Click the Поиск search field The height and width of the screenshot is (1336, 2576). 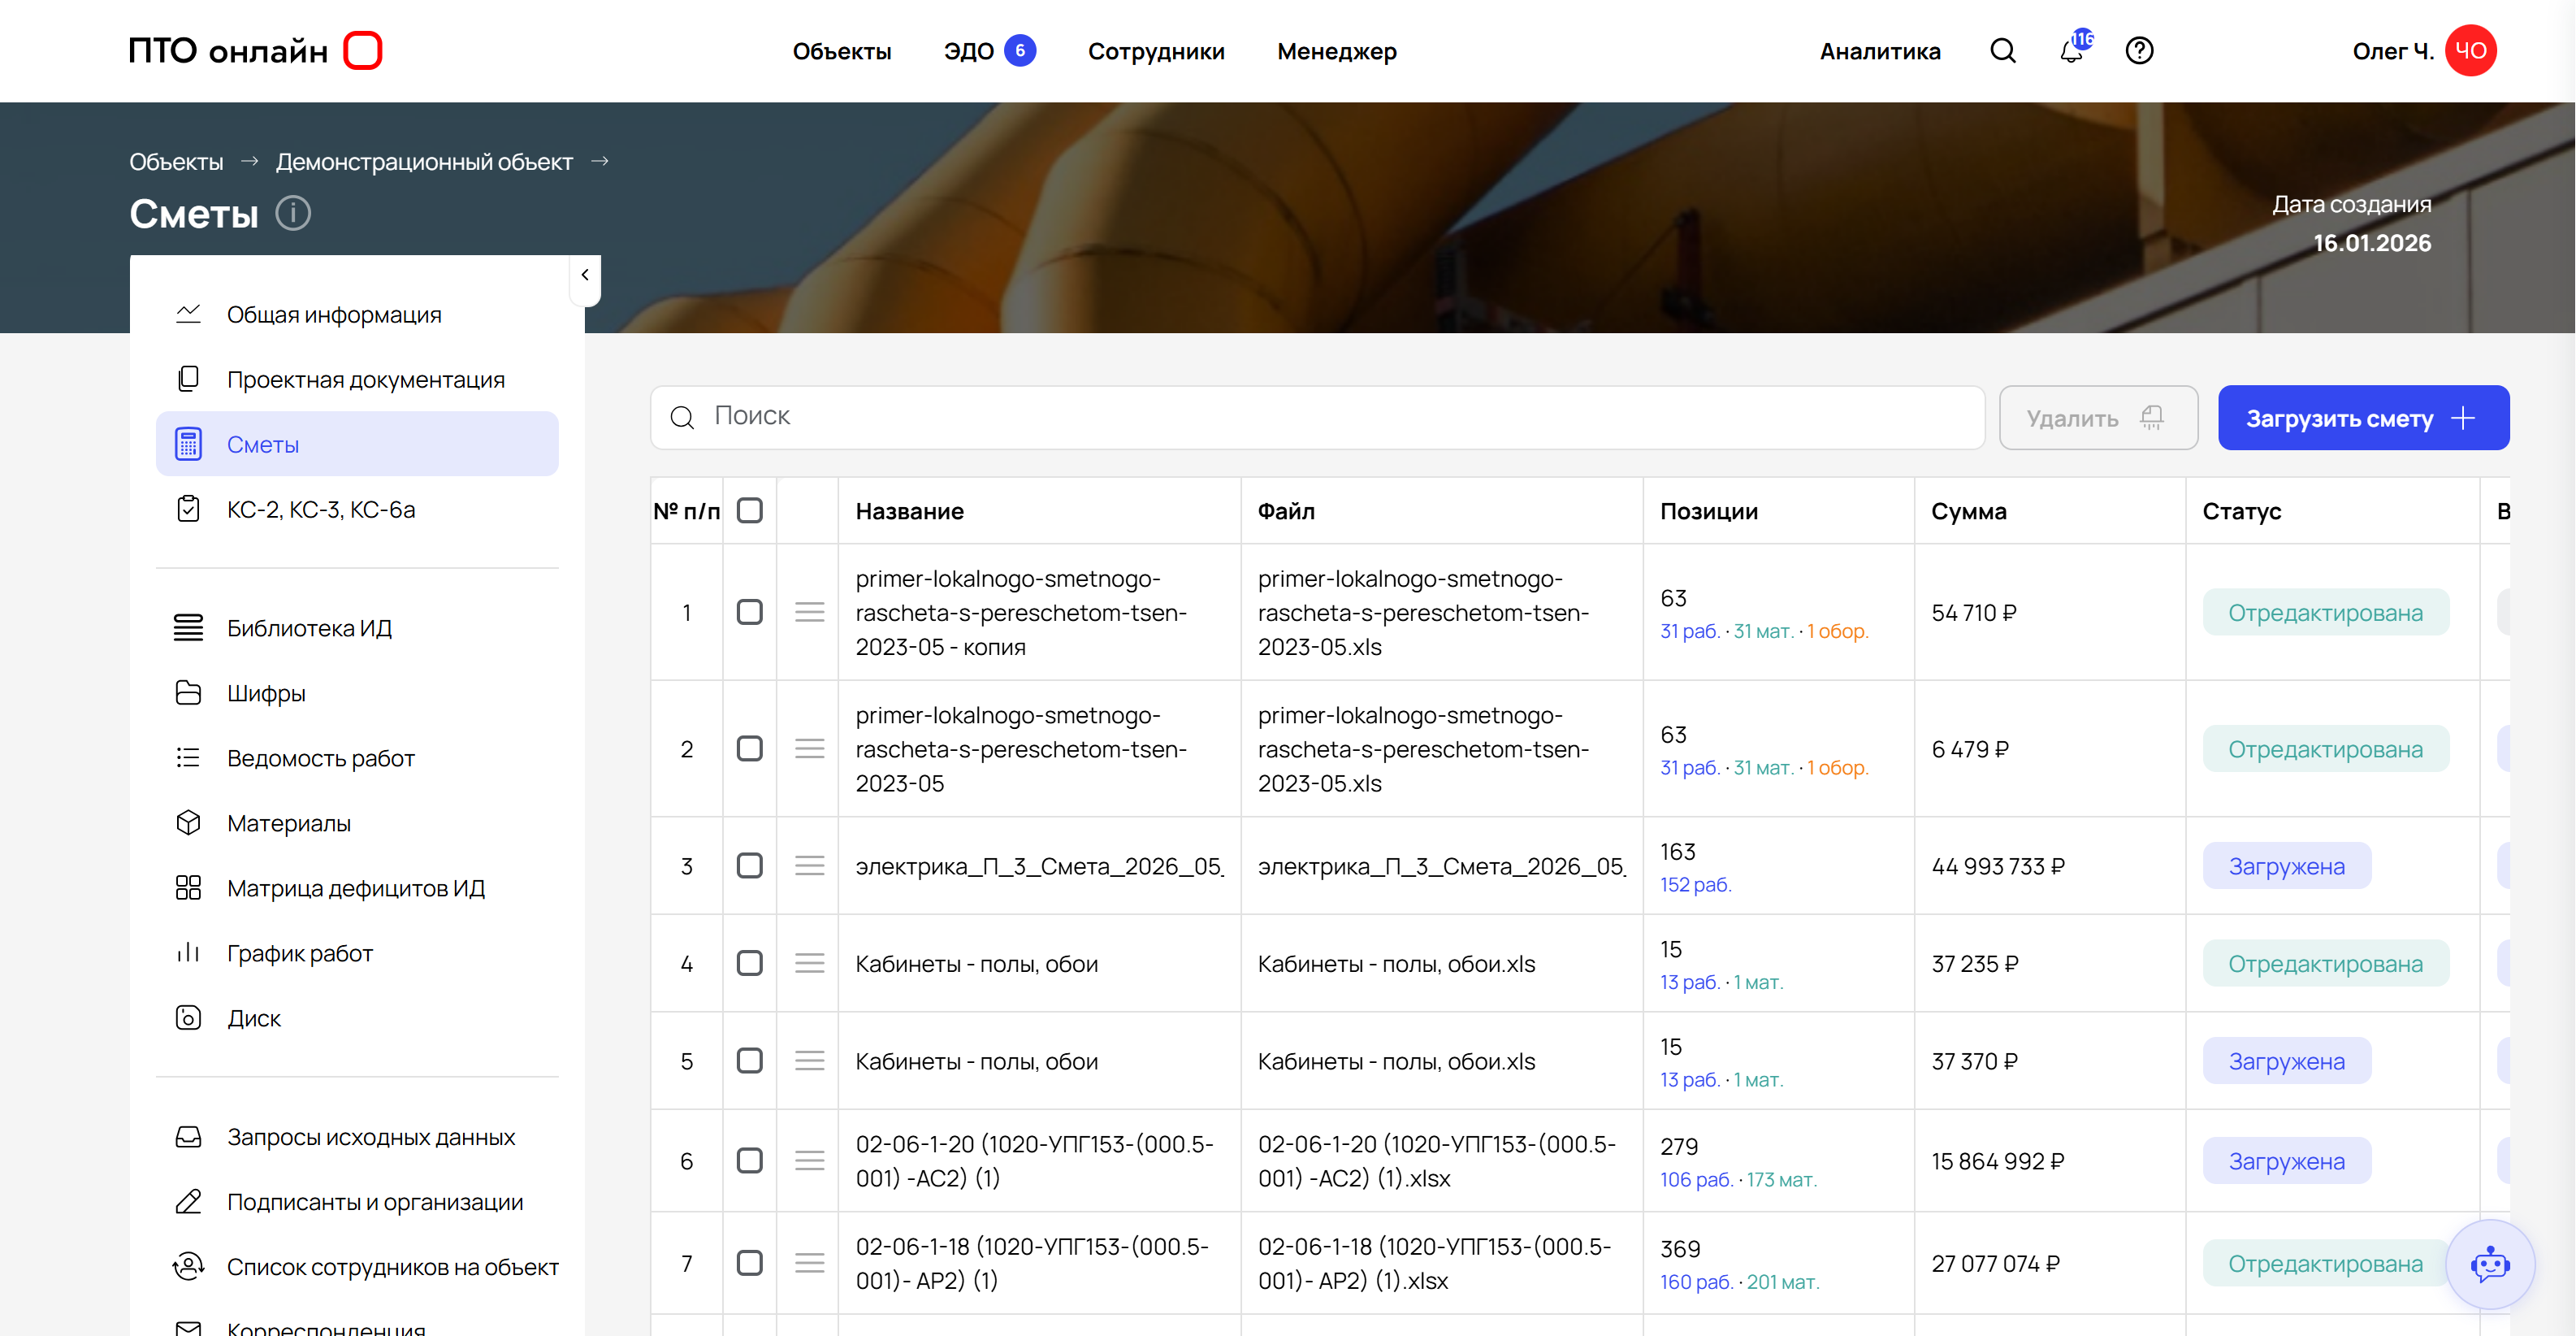pos(1317,417)
